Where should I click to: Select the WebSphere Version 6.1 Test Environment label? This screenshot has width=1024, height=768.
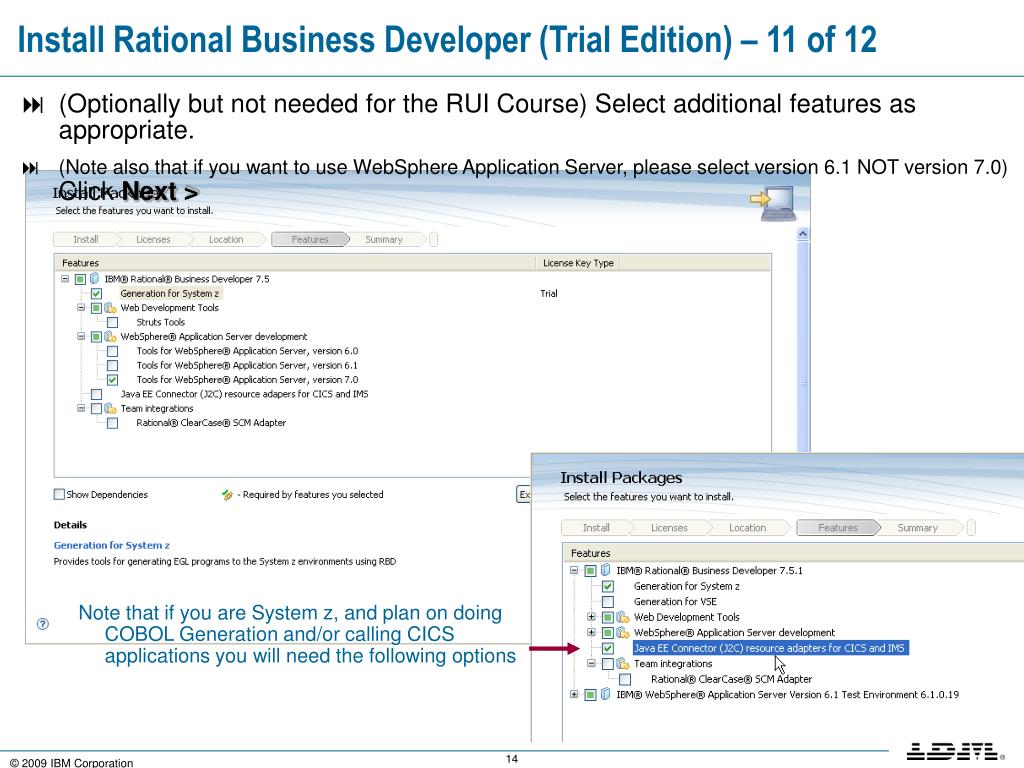tap(788, 694)
